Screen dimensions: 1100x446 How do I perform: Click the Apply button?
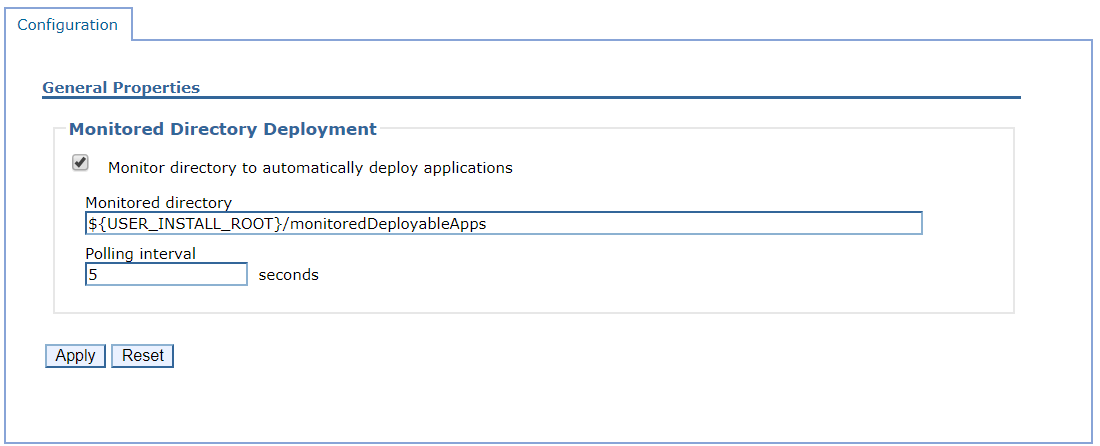(75, 356)
